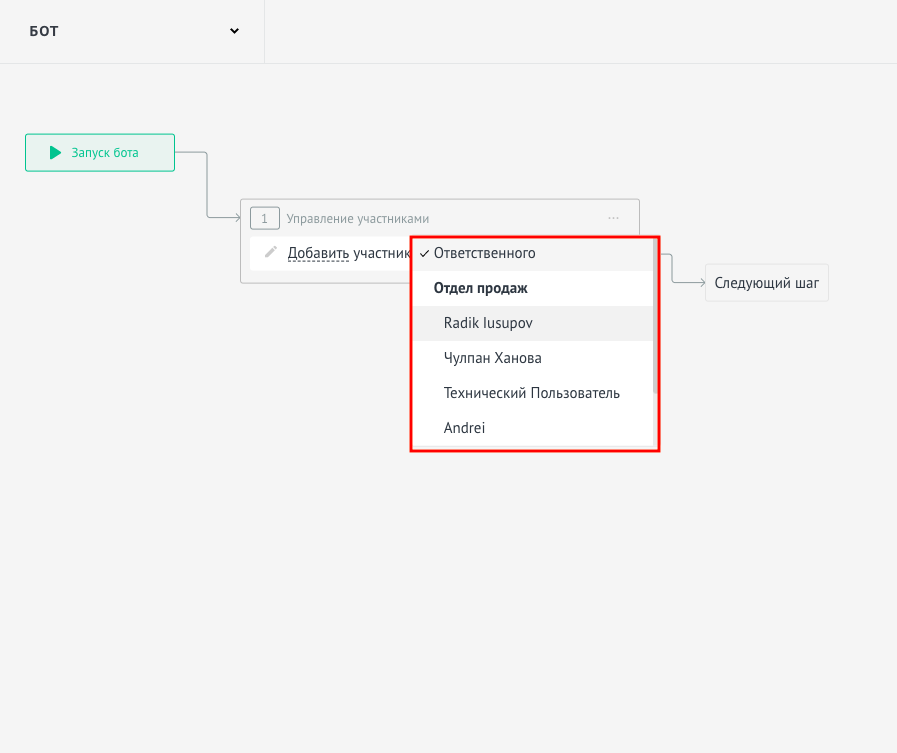The height and width of the screenshot is (753, 897).
Task: Click the checkmark next to Ответственного
Action: (424, 253)
